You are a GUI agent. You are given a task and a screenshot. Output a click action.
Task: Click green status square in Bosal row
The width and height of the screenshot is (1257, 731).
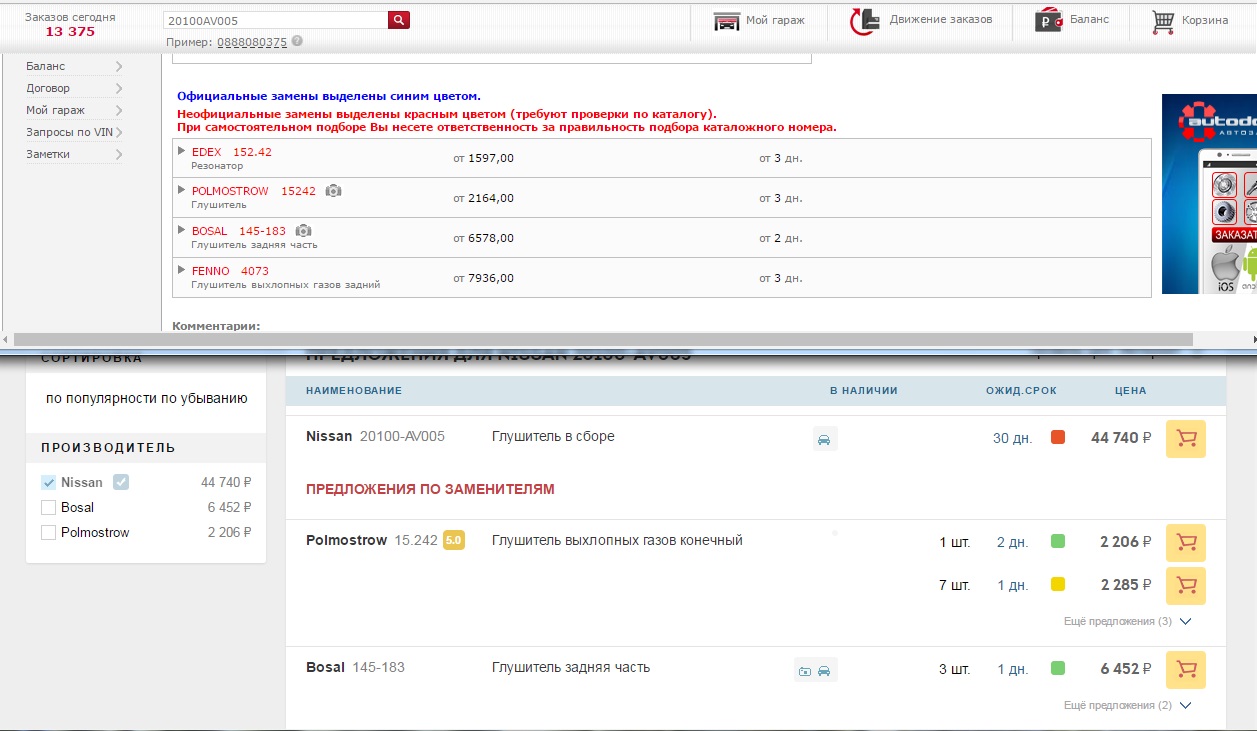(x=1058, y=668)
